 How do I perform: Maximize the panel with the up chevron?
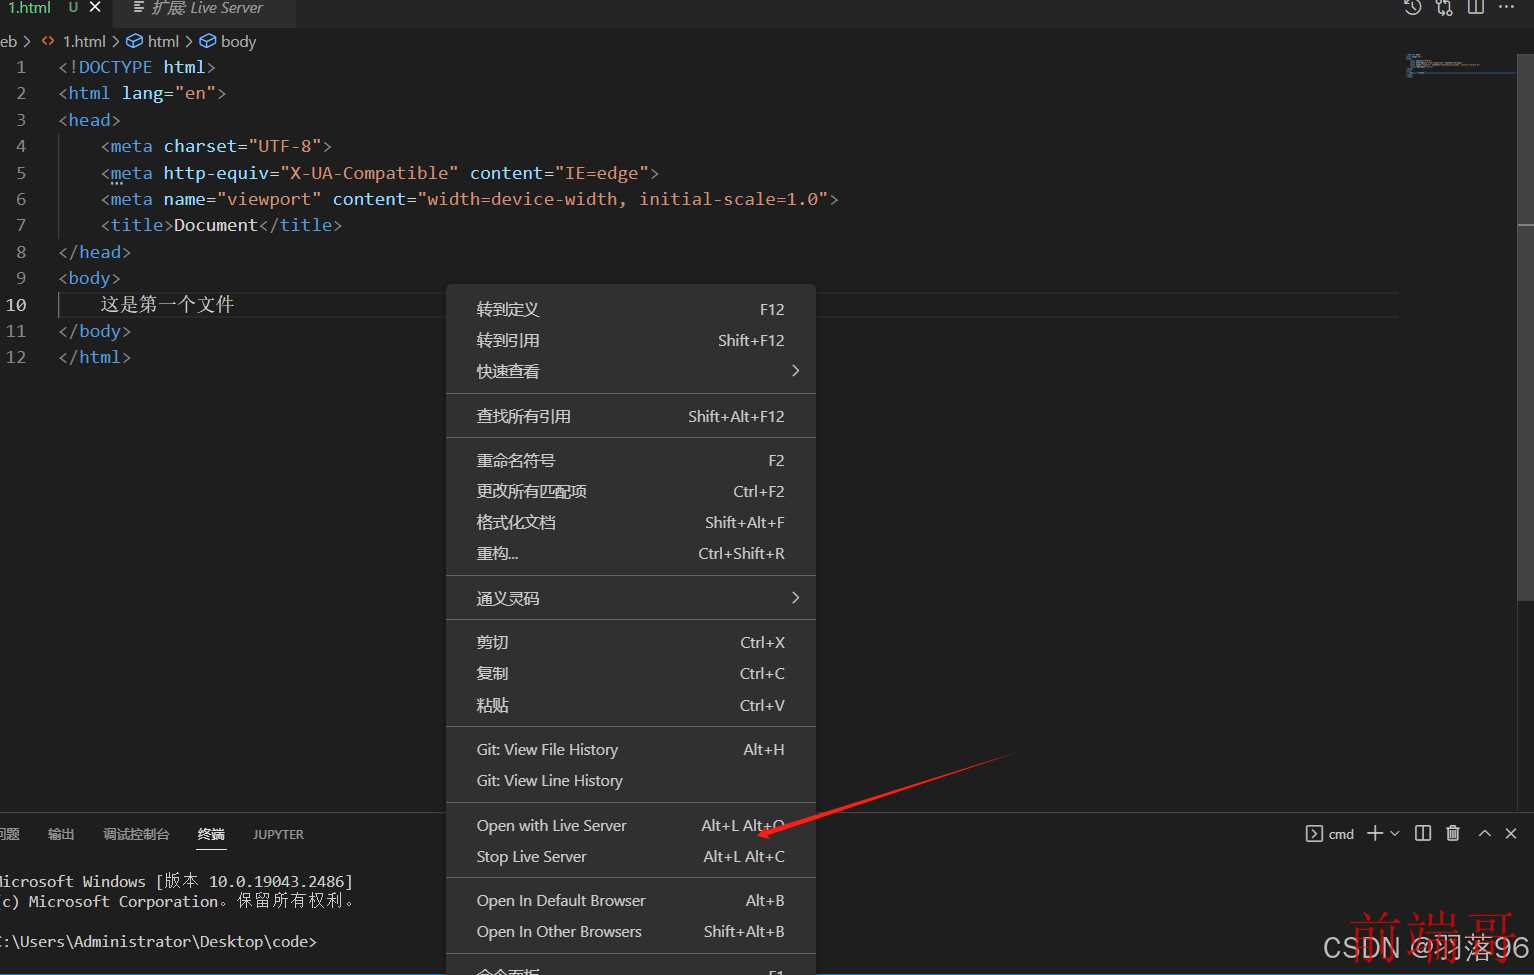(1484, 833)
